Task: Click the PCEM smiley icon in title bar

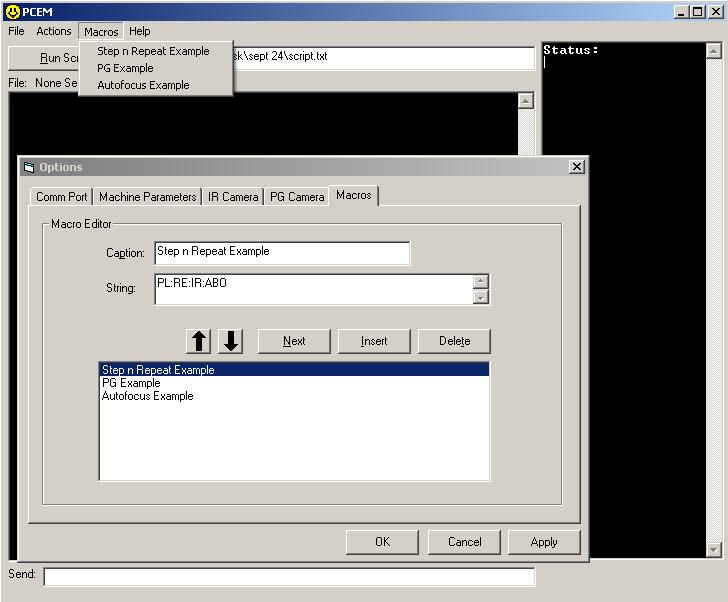Action: point(11,11)
